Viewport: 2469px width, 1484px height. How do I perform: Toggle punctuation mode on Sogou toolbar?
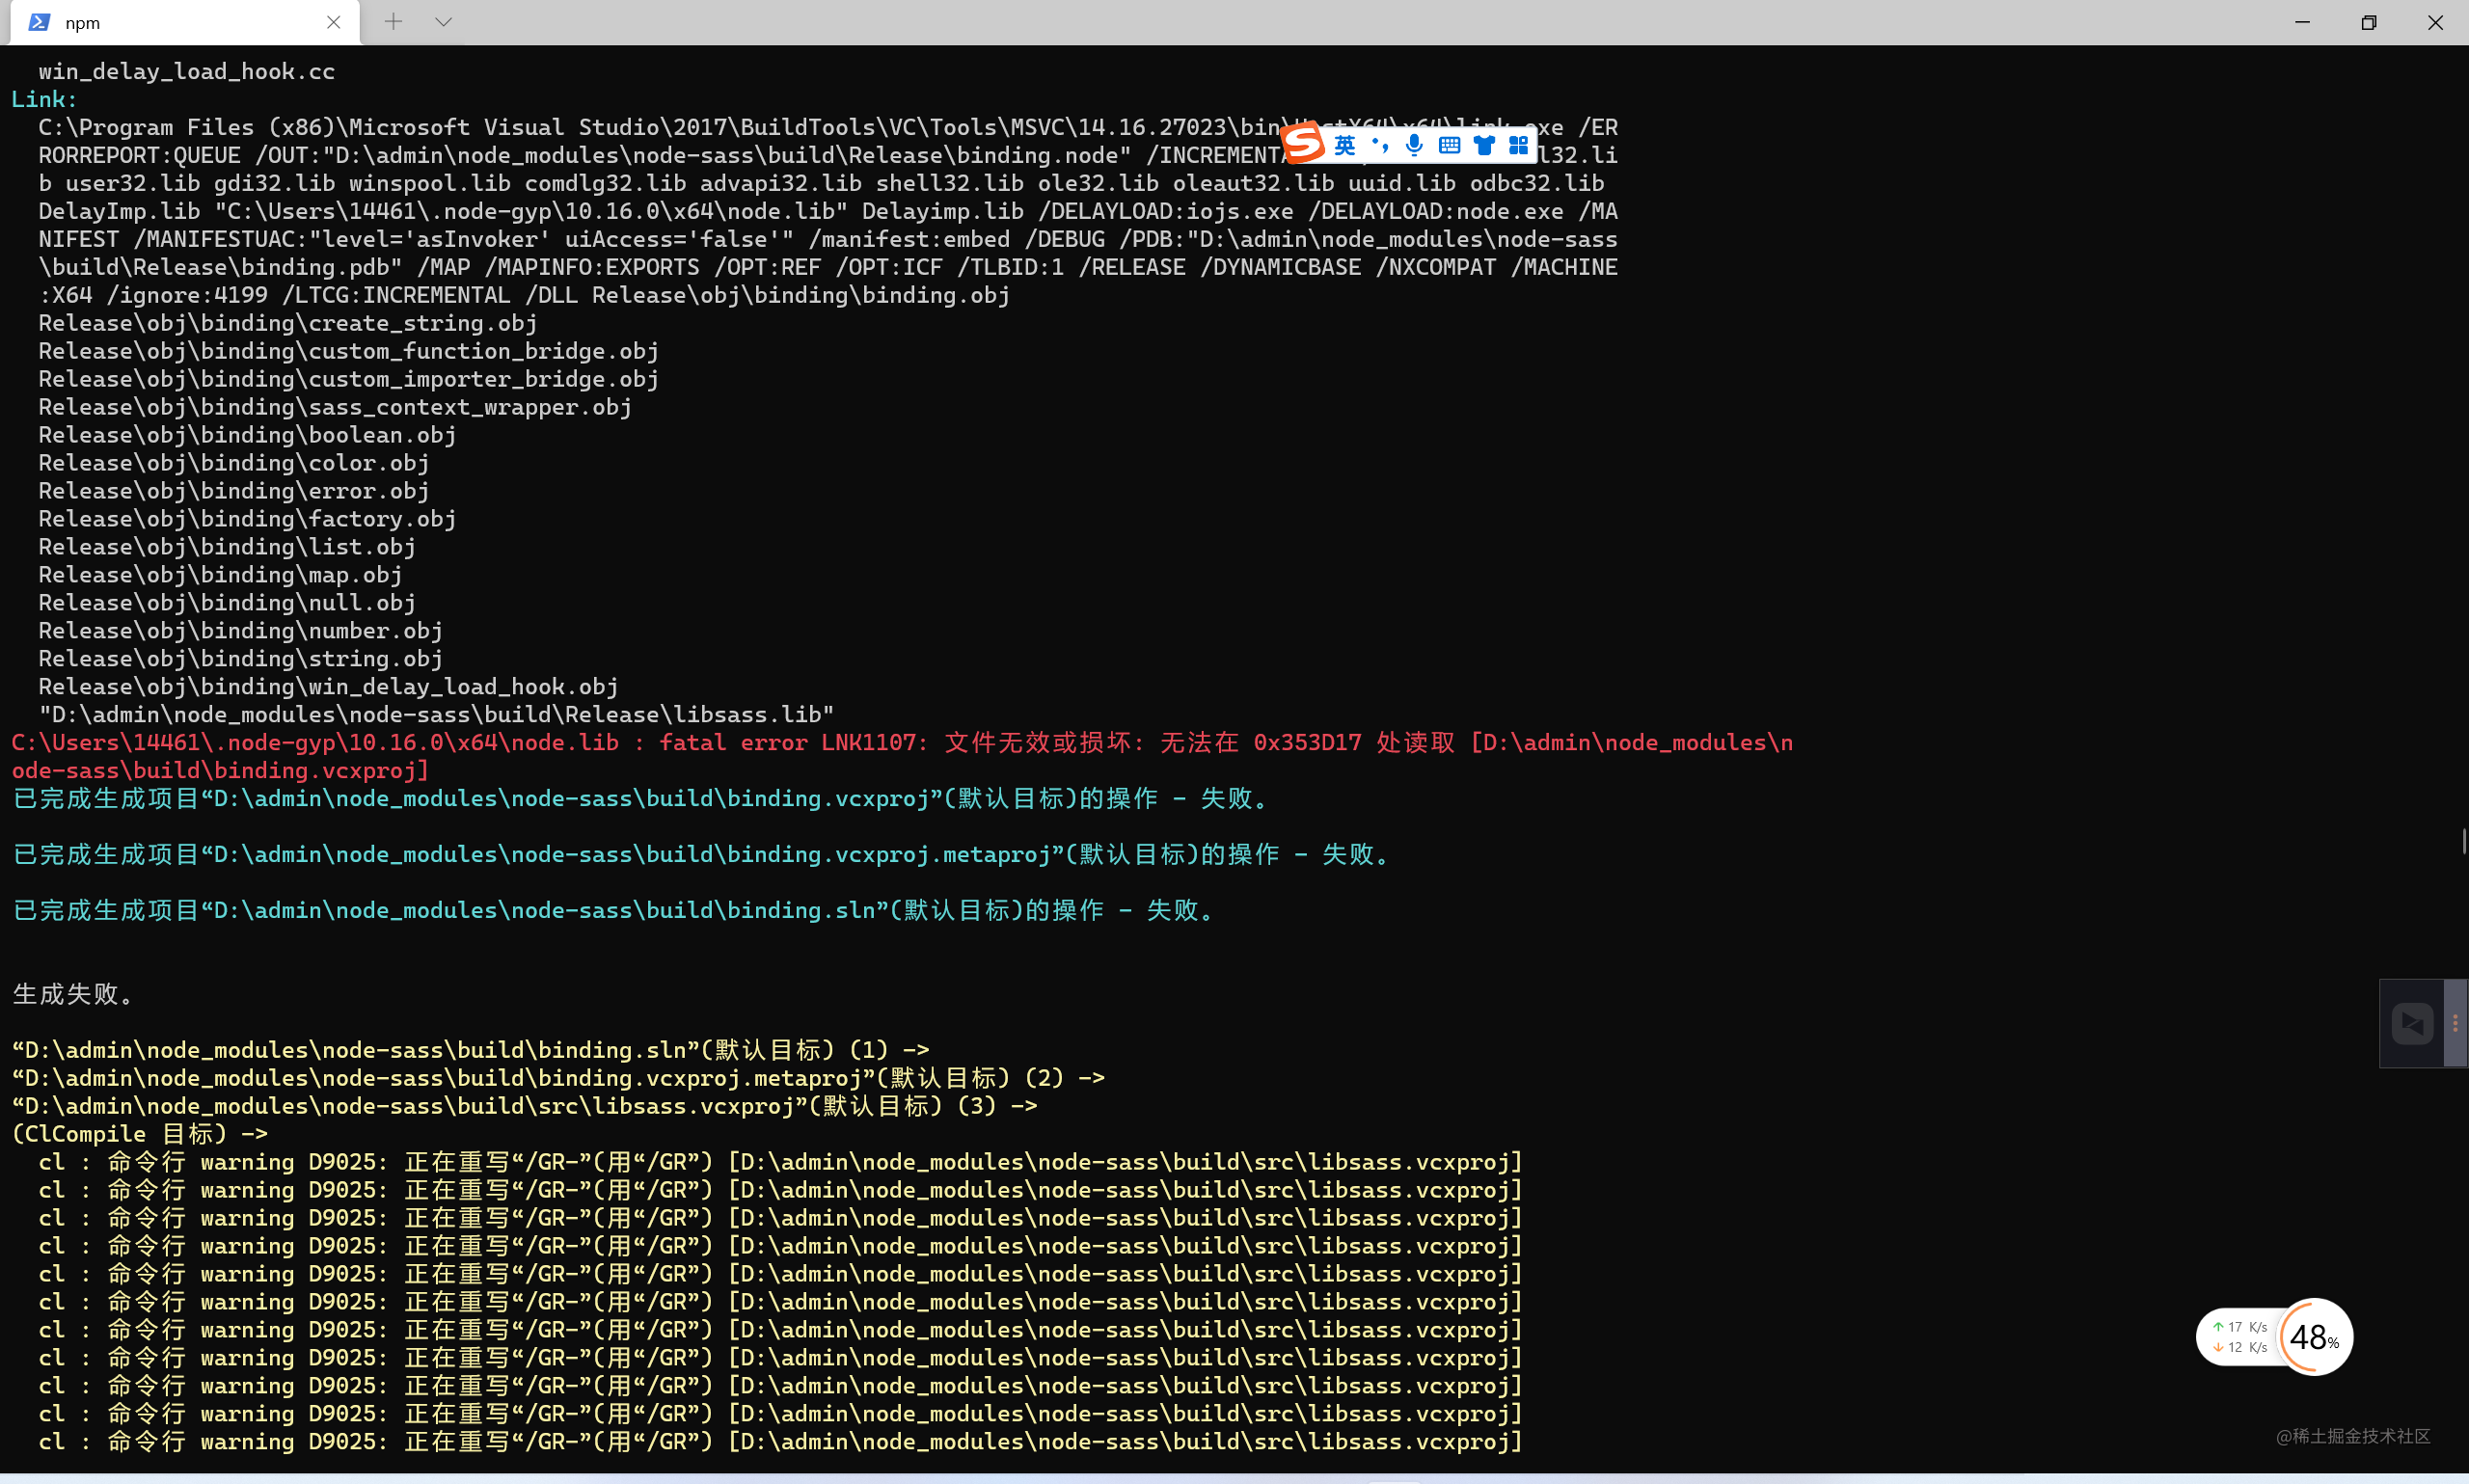[x=1381, y=146]
